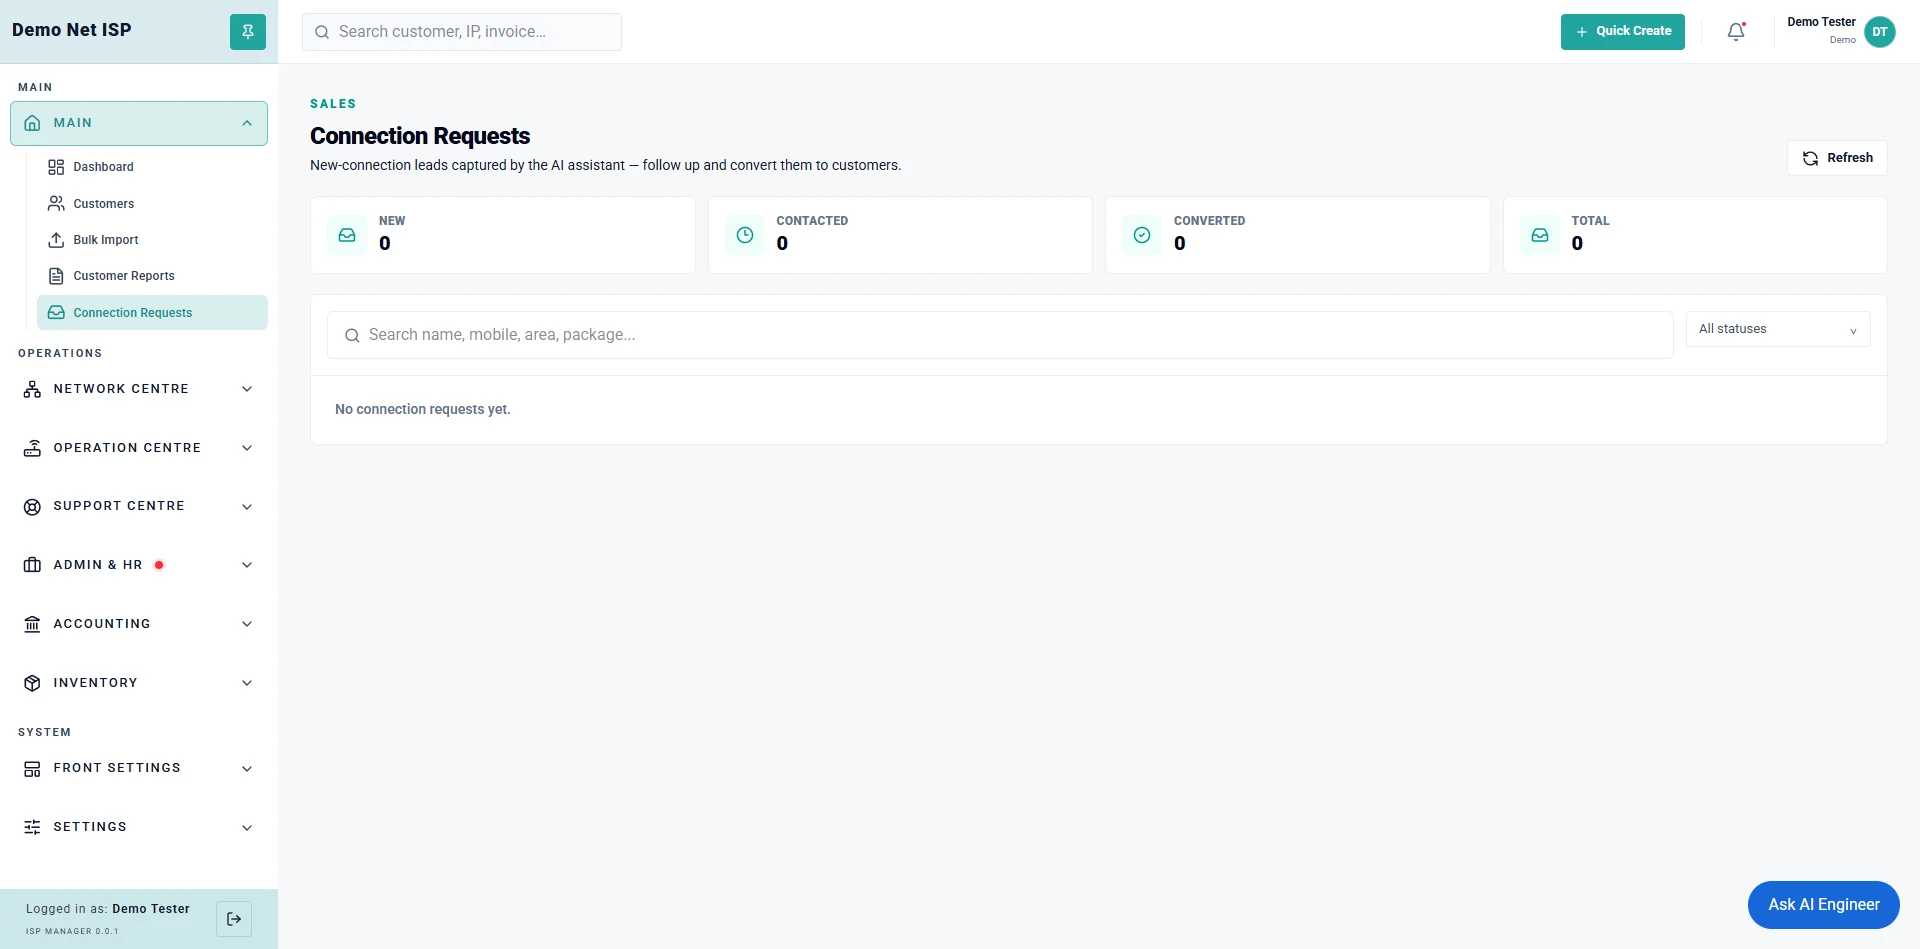Click the CONTACTED card clock icon
The image size is (1920, 949).
pyautogui.click(x=745, y=235)
